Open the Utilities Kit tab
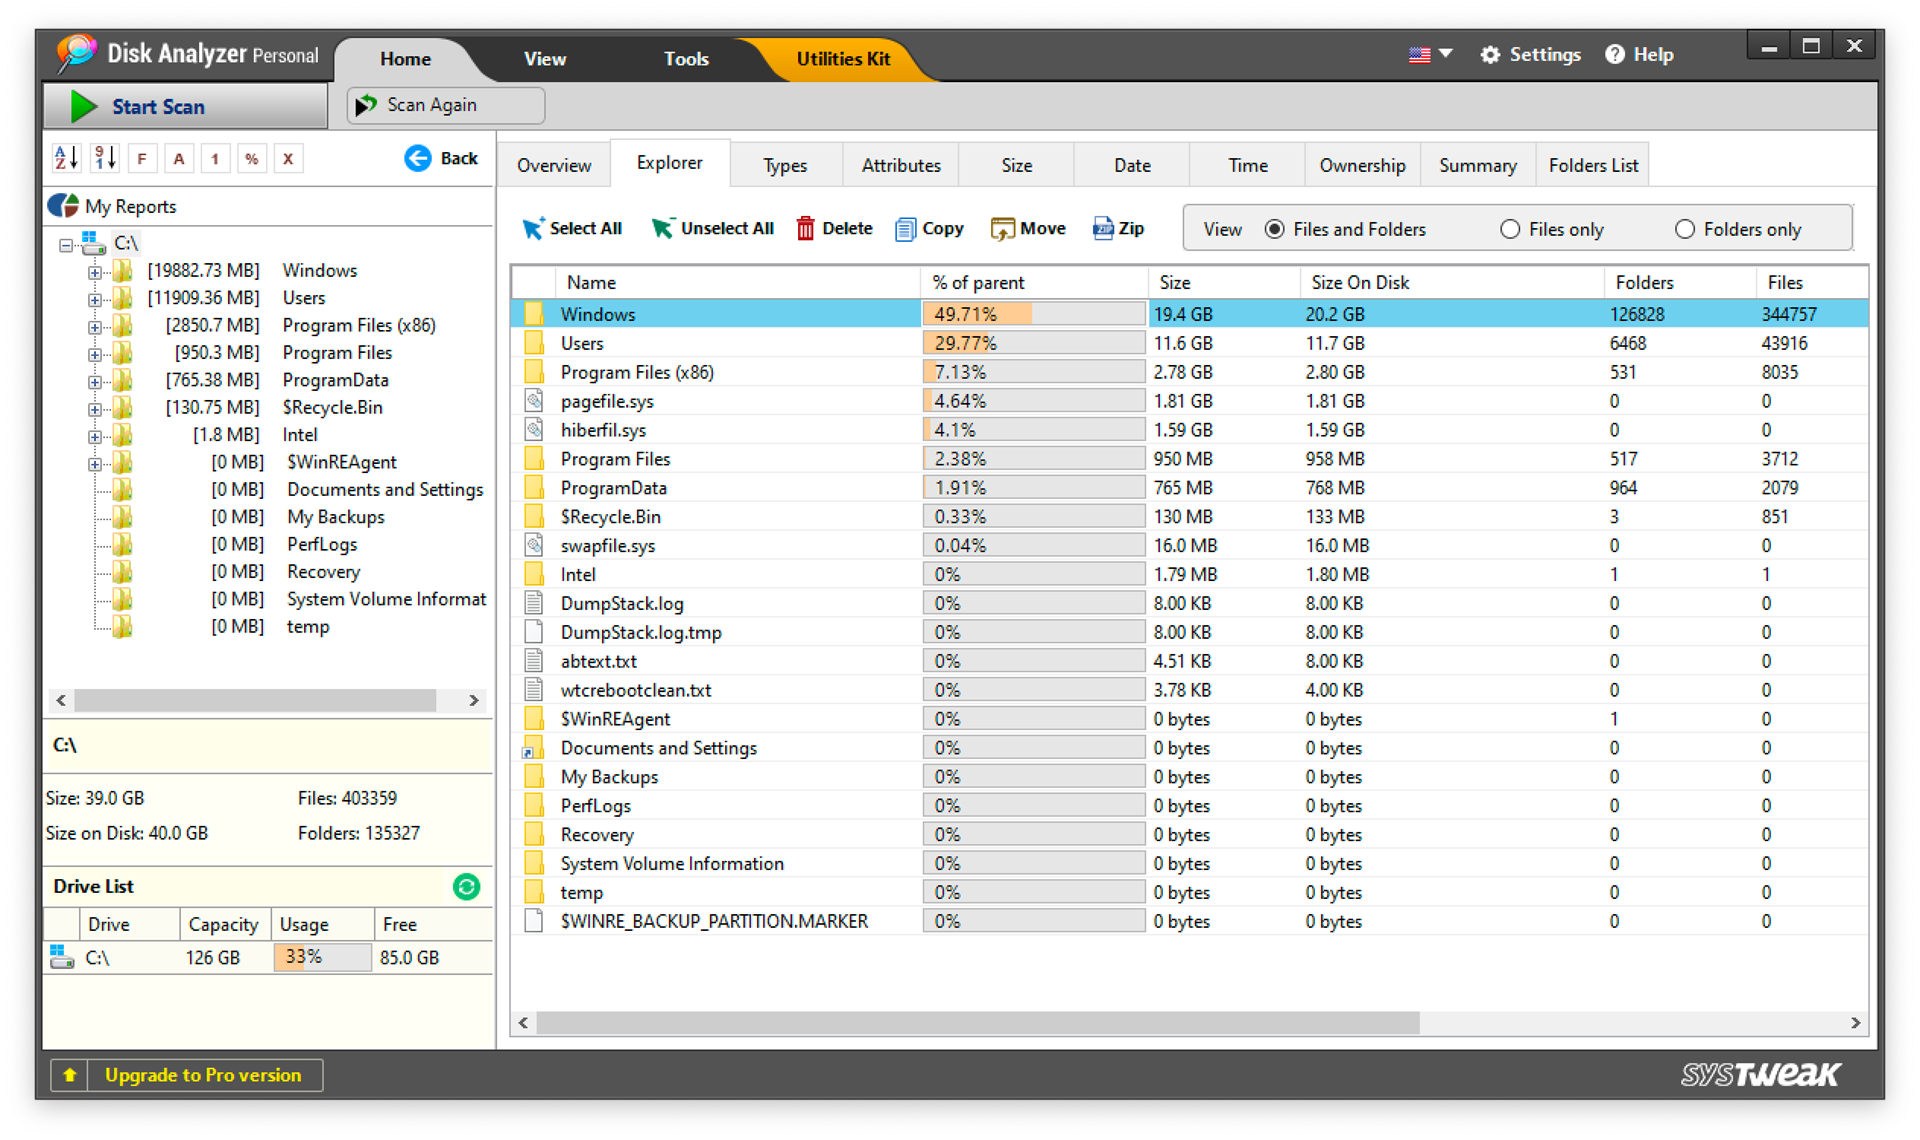 coord(843,59)
